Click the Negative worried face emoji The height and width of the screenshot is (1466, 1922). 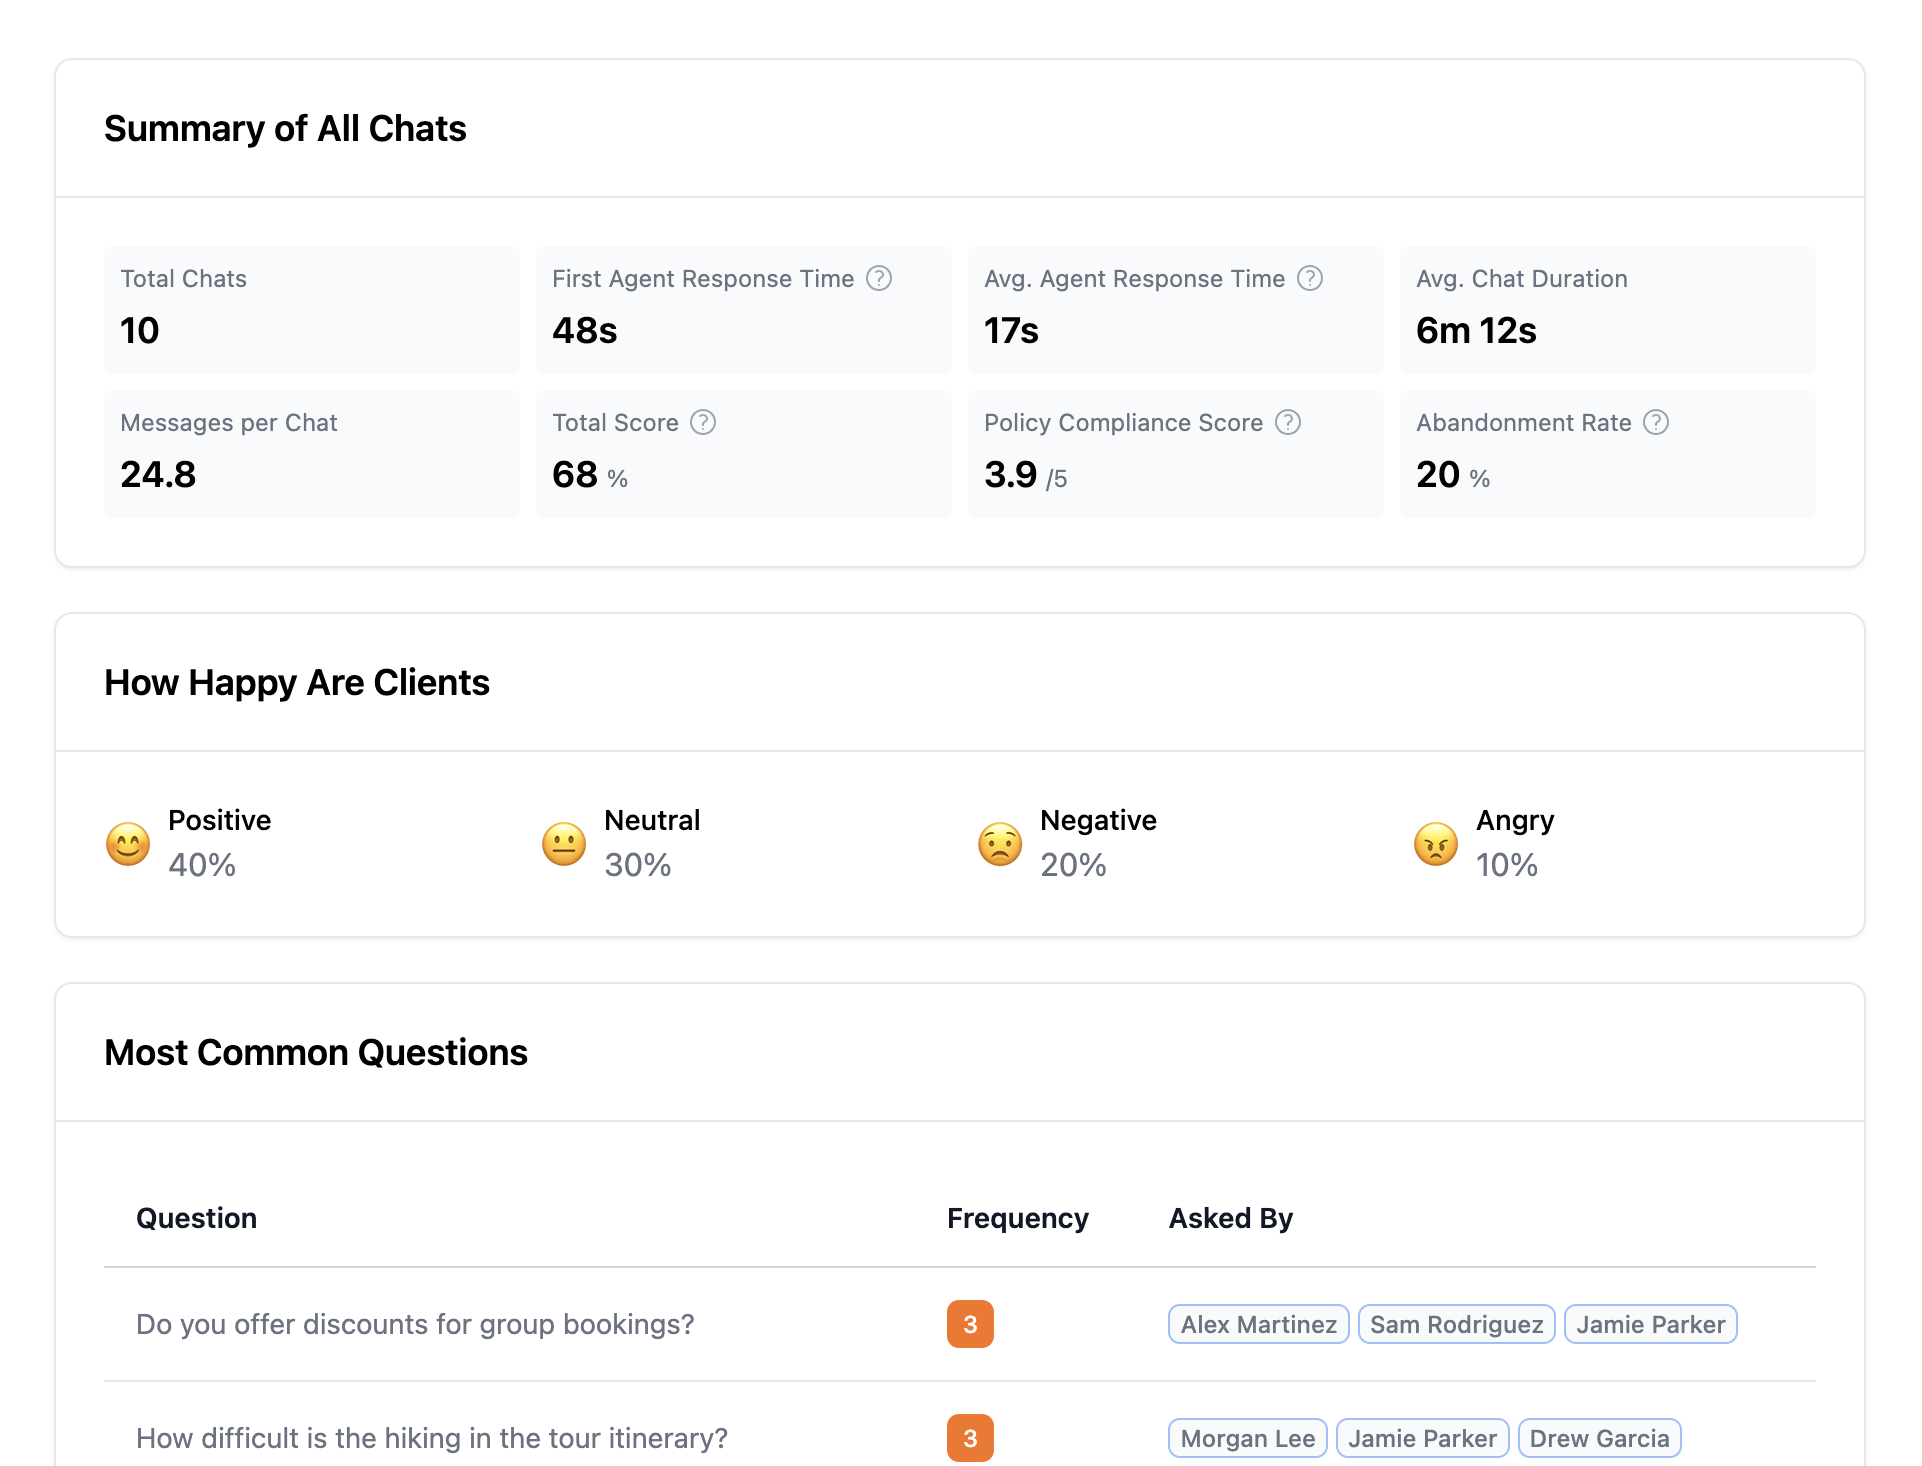point(1000,844)
